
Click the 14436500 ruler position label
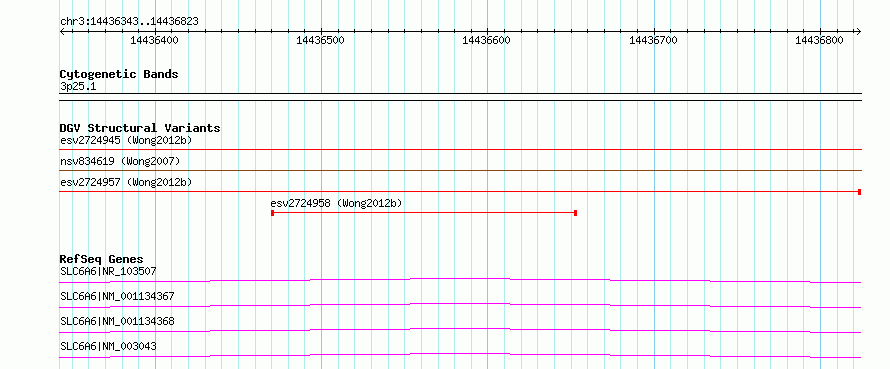[320, 40]
